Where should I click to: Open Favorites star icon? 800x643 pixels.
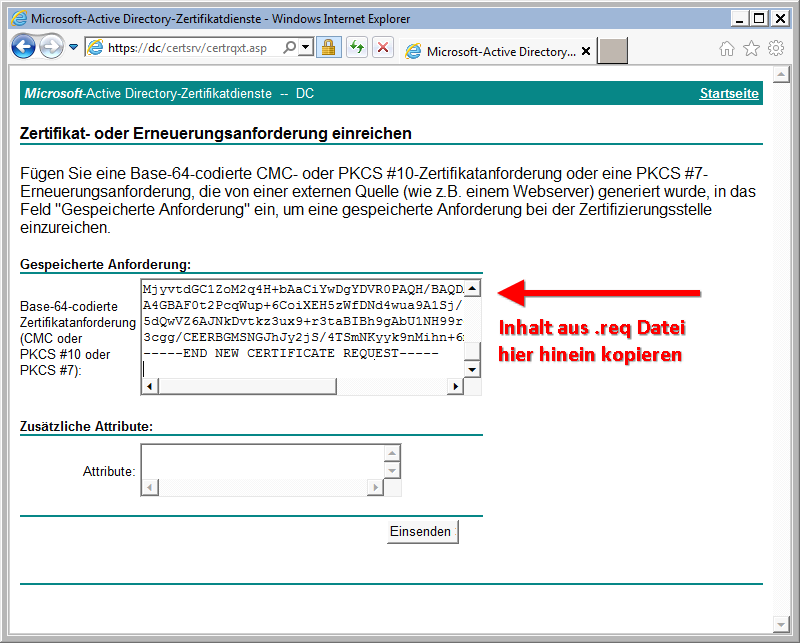[x=751, y=48]
